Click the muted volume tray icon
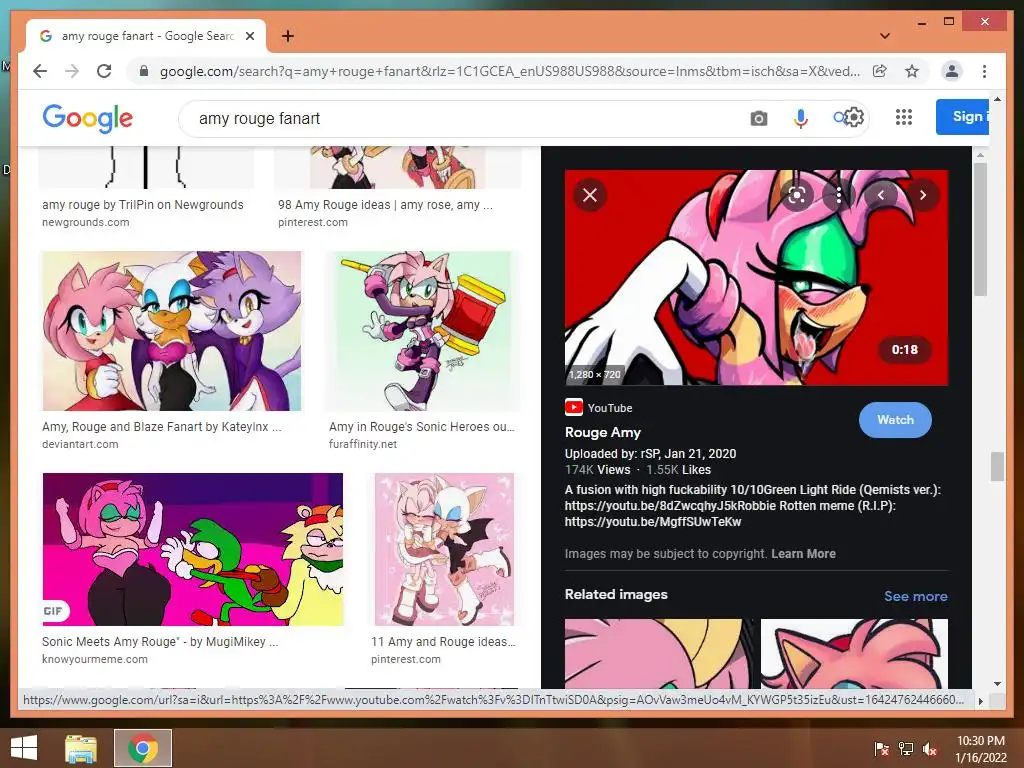This screenshot has width=1024, height=768. coord(930,749)
